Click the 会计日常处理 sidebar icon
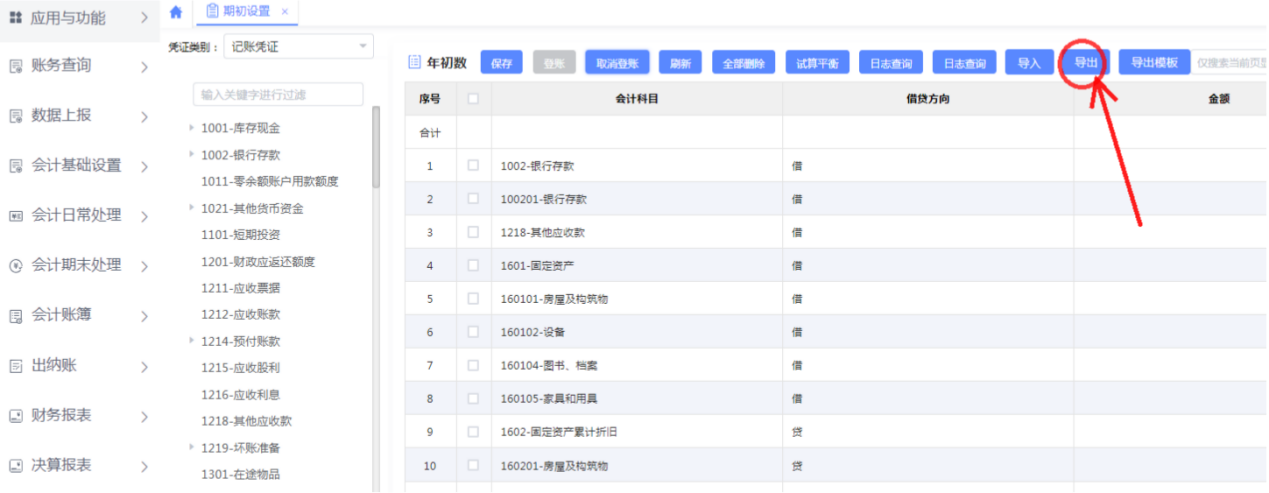1269x493 pixels. coord(15,216)
